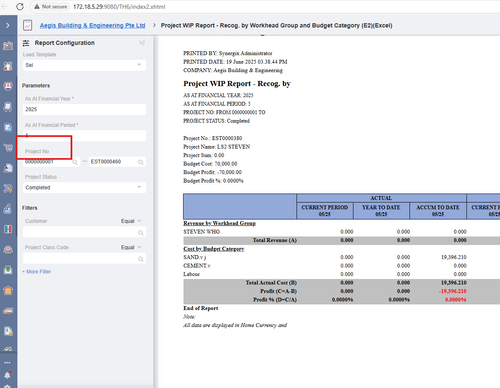This screenshot has height=388, width=500.
Task: Open the bar-chart dashboard icon in sidebar
Action: tap(8, 46)
